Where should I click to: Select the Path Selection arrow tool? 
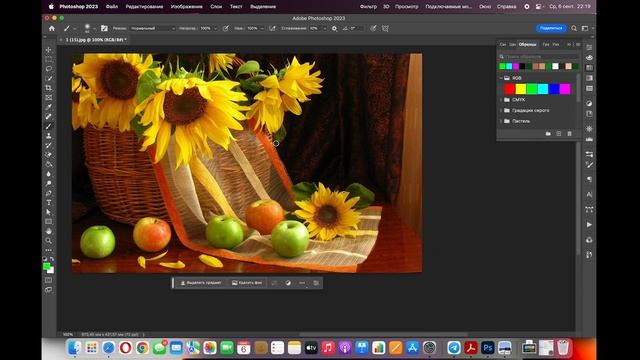click(x=49, y=212)
